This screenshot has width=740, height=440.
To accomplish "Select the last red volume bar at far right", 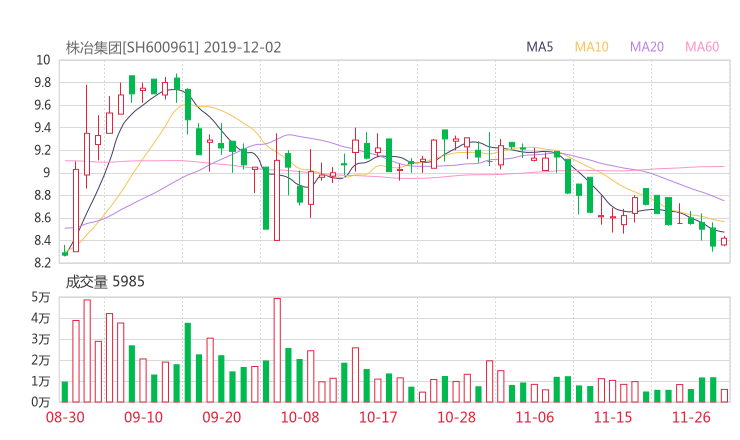I will (x=724, y=396).
